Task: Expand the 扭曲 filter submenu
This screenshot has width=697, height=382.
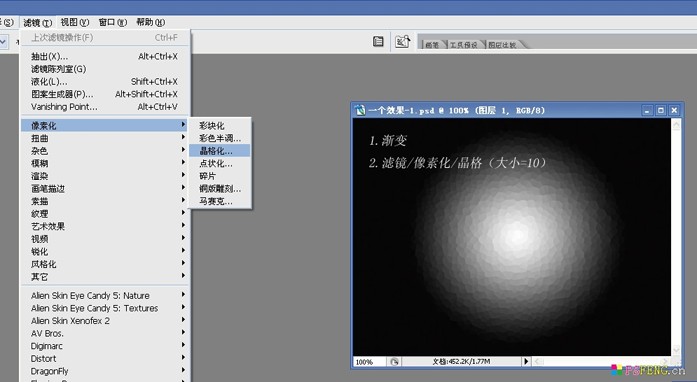Action: [106, 138]
